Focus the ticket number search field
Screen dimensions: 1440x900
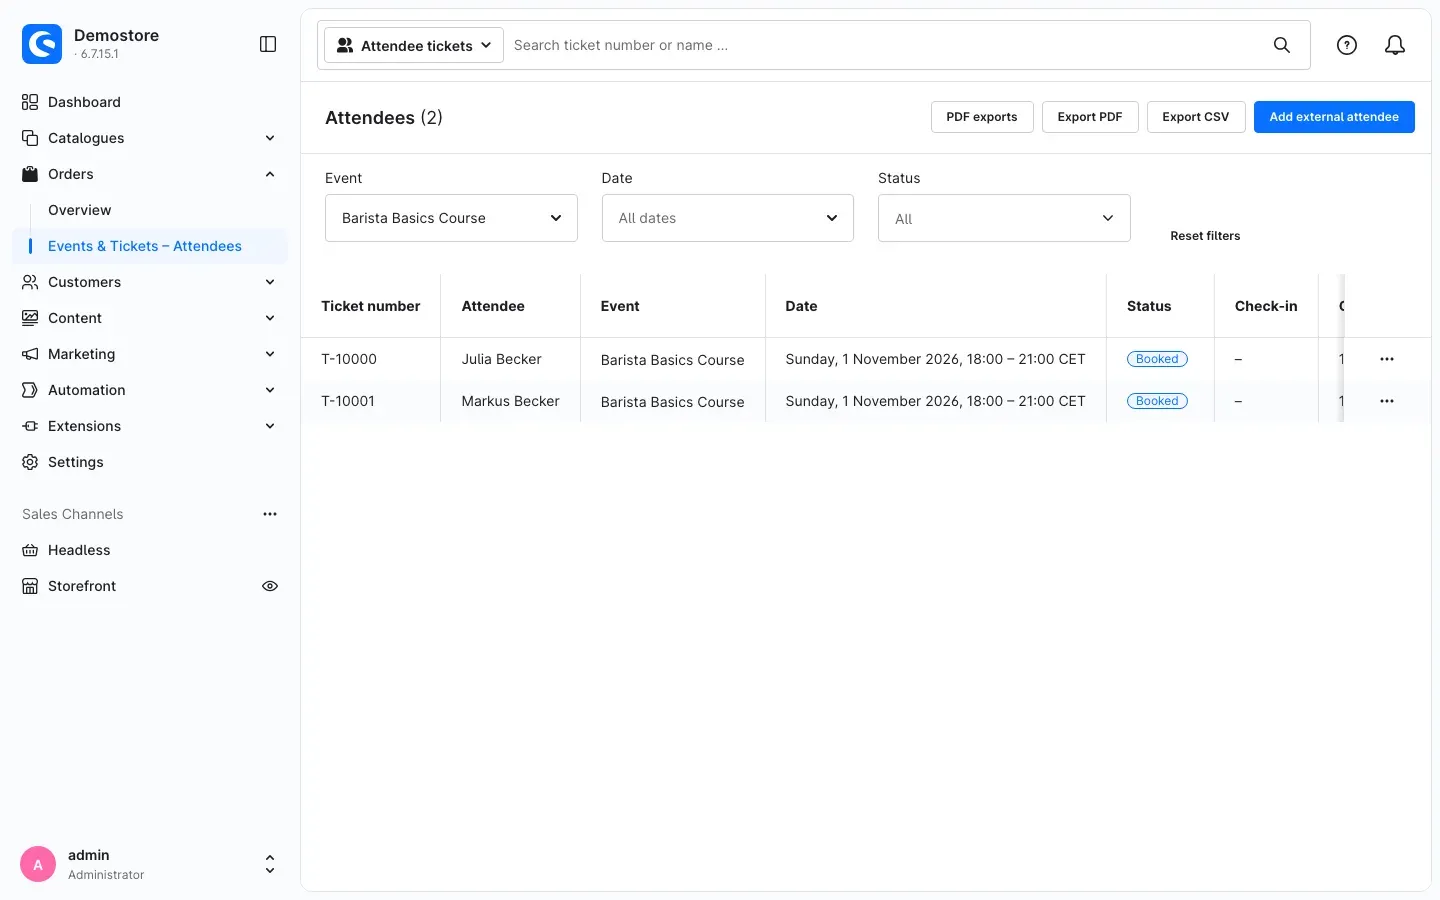(x=886, y=45)
